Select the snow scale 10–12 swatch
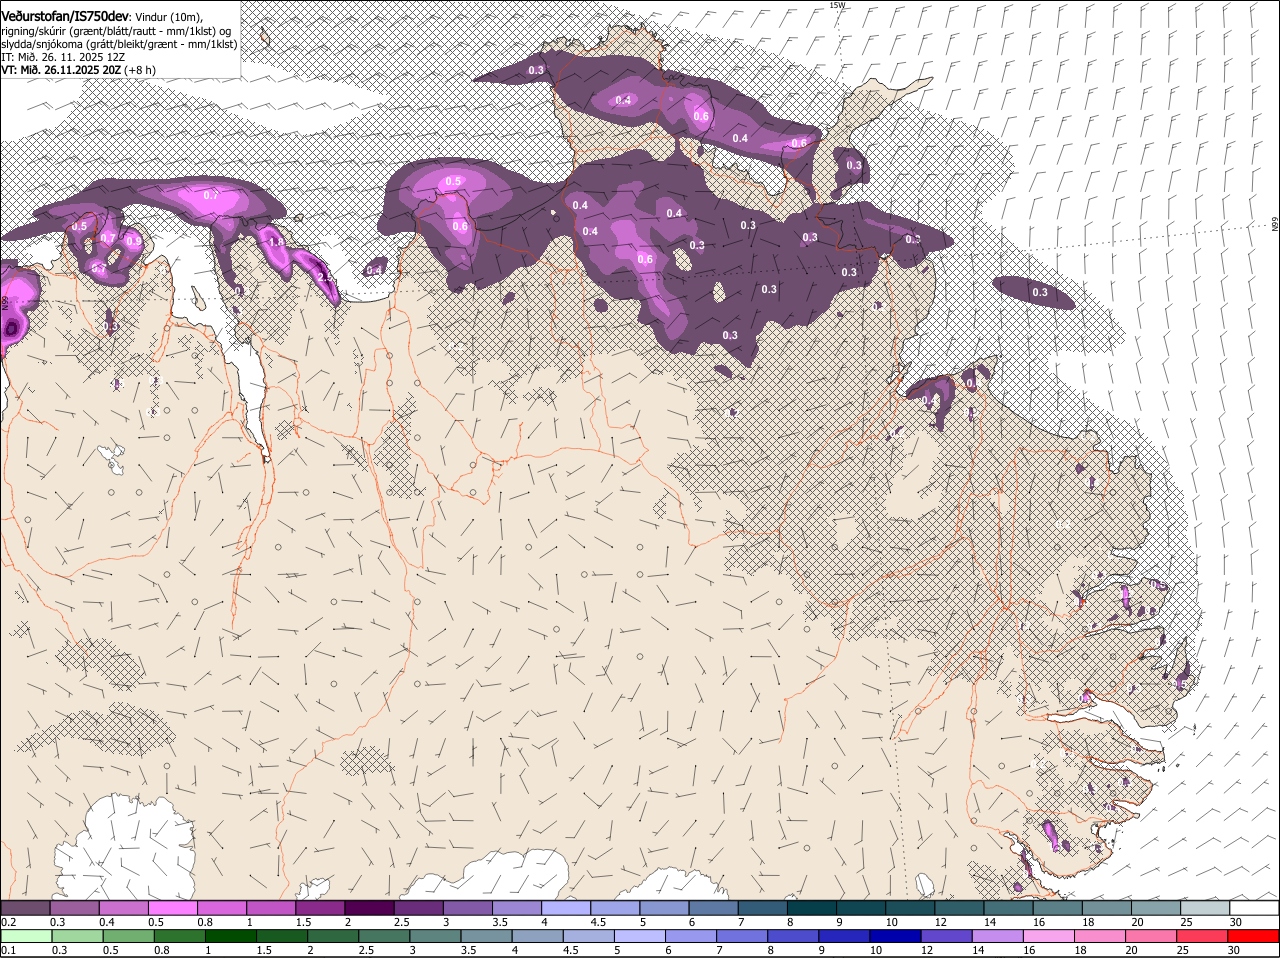1280x958 pixels. click(909, 907)
